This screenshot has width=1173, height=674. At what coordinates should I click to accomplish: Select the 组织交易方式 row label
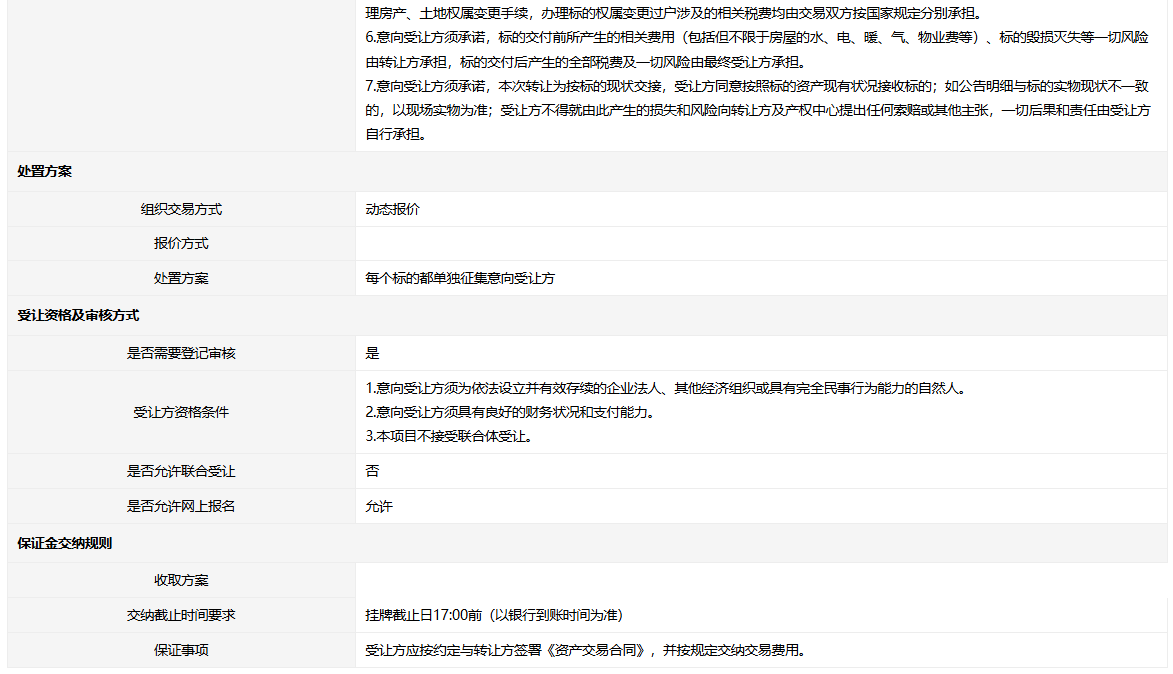click(181, 209)
